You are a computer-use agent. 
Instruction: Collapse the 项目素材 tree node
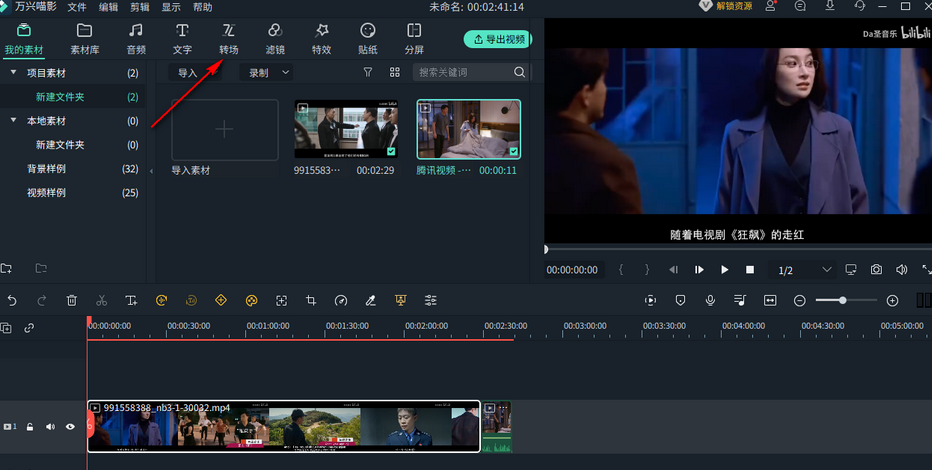(x=13, y=73)
